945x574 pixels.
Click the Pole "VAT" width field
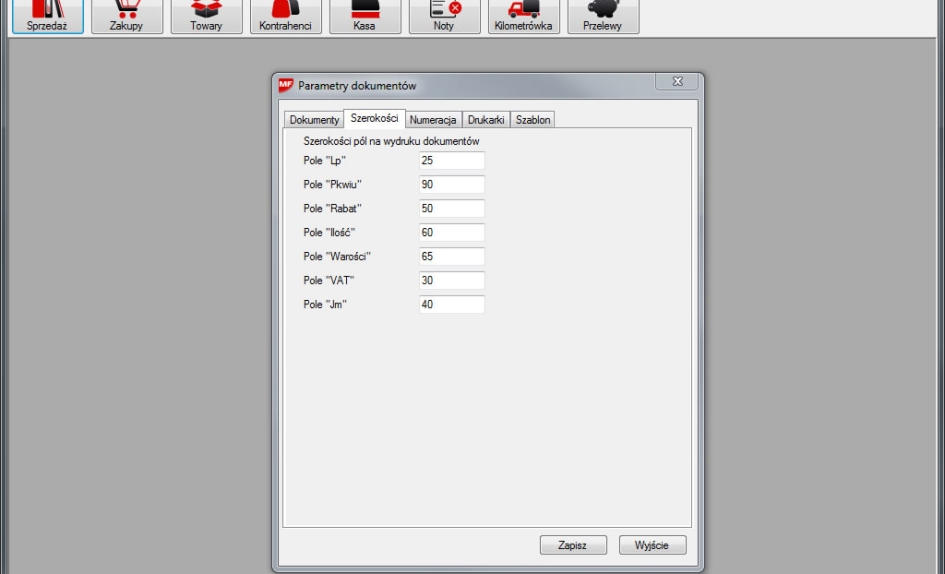[x=451, y=281]
